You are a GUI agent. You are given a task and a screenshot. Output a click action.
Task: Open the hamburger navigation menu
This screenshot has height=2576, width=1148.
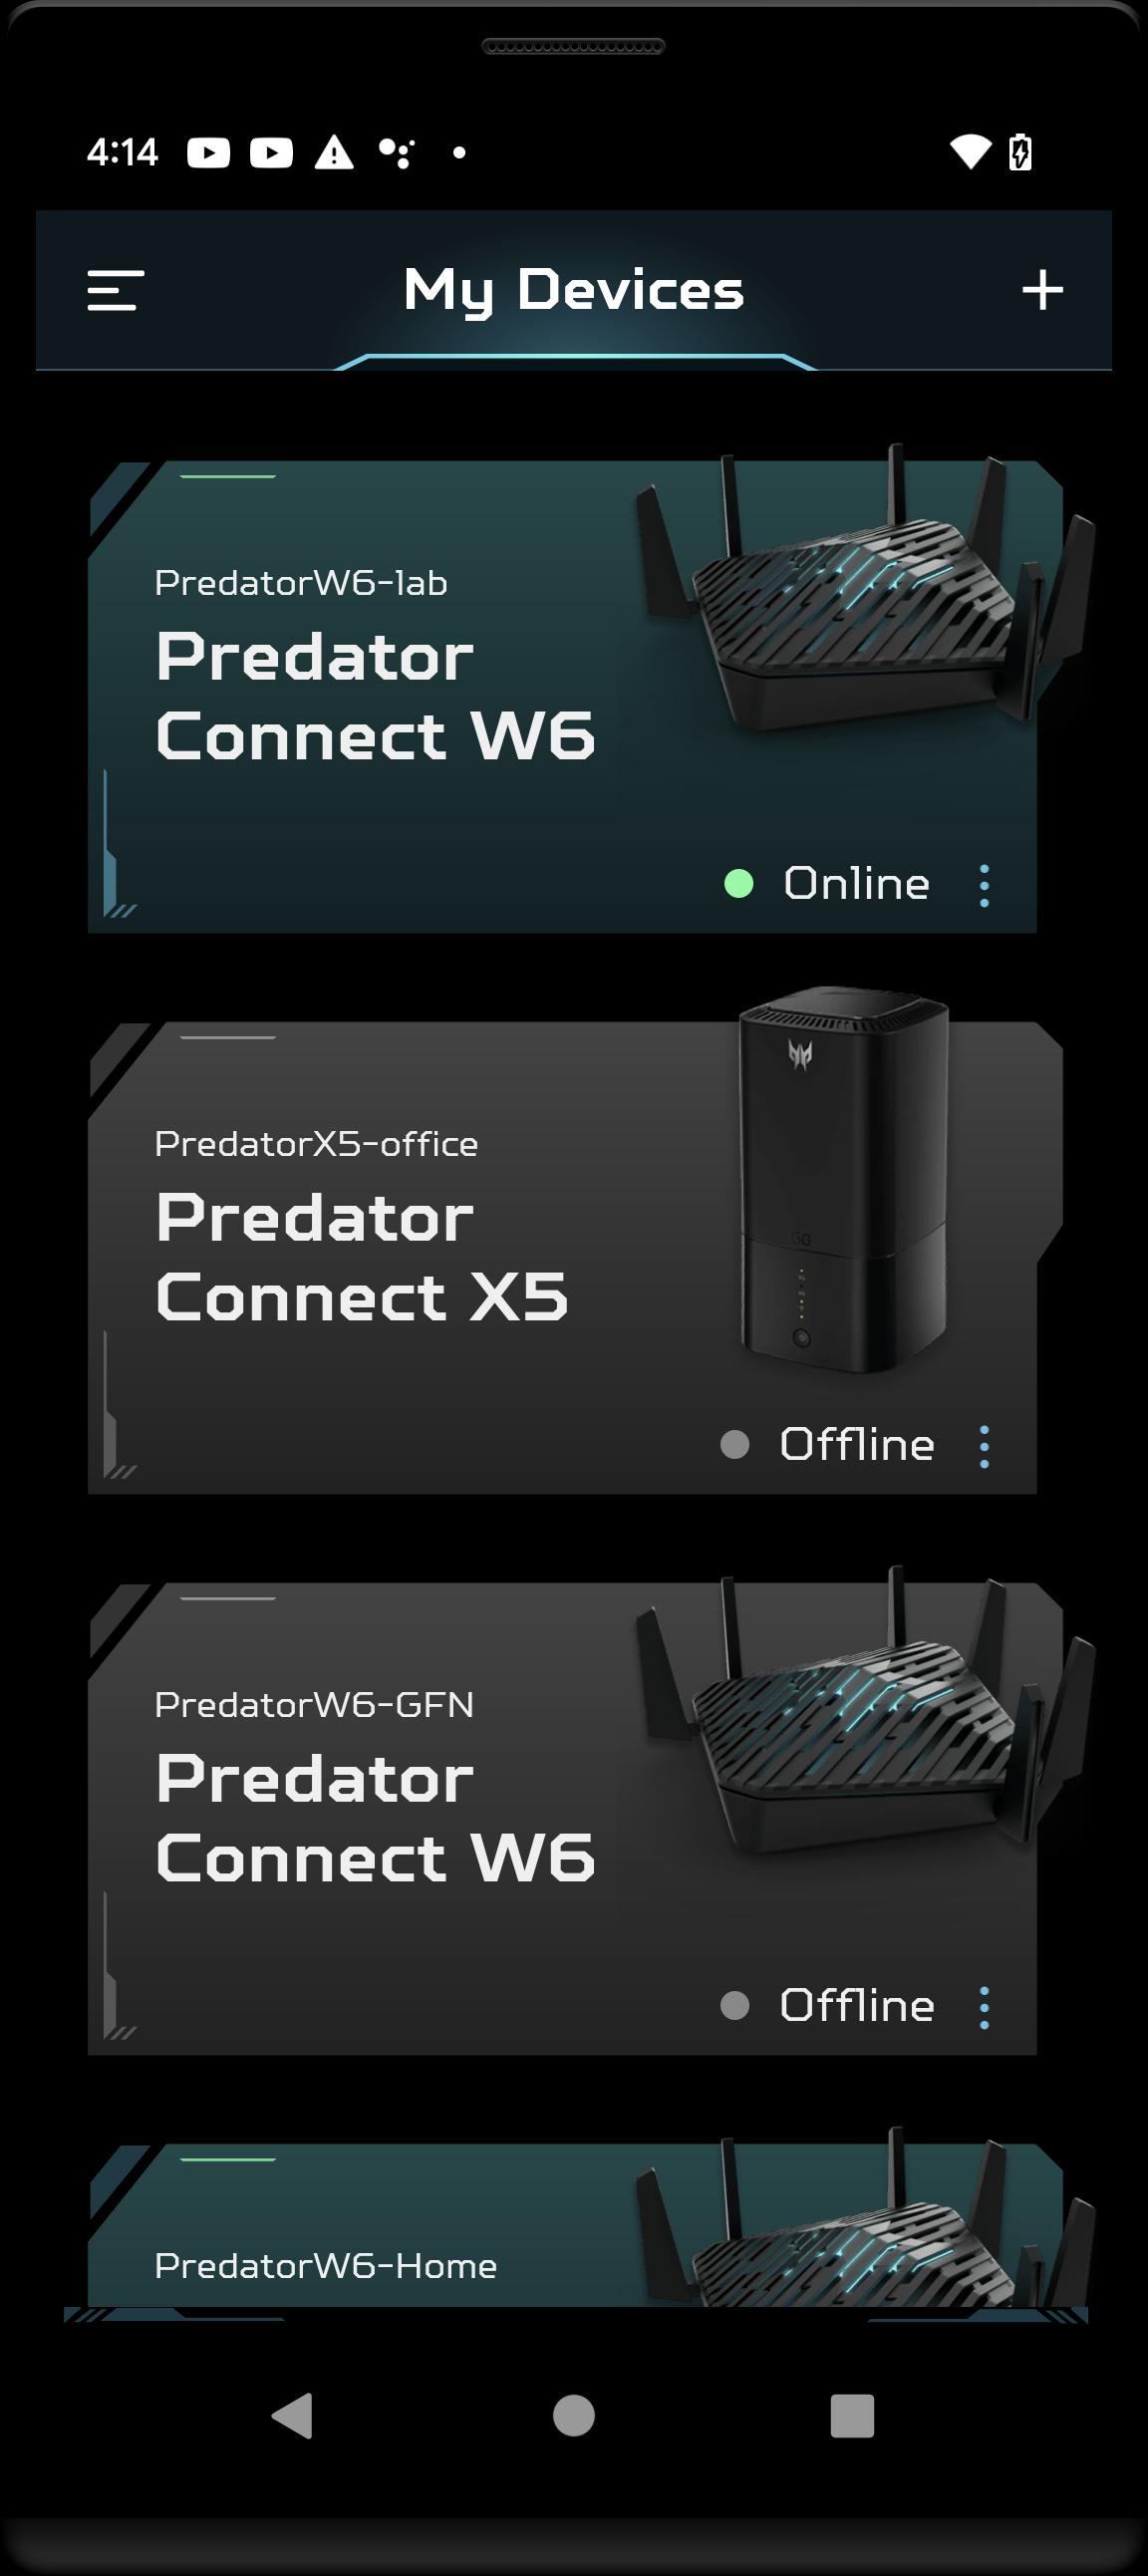tap(115, 290)
